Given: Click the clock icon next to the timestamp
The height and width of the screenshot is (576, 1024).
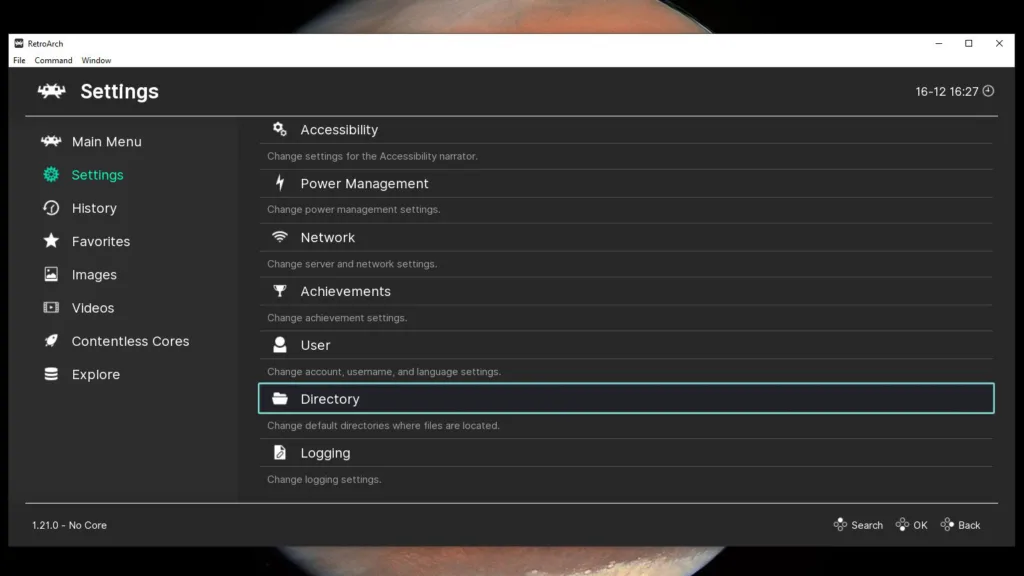Looking at the screenshot, I should coord(987,91).
